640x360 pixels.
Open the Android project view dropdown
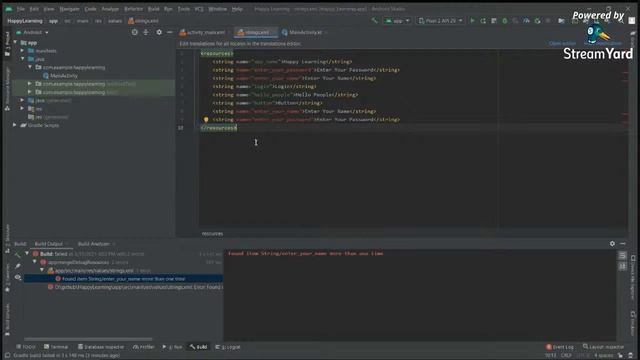(x=32, y=32)
